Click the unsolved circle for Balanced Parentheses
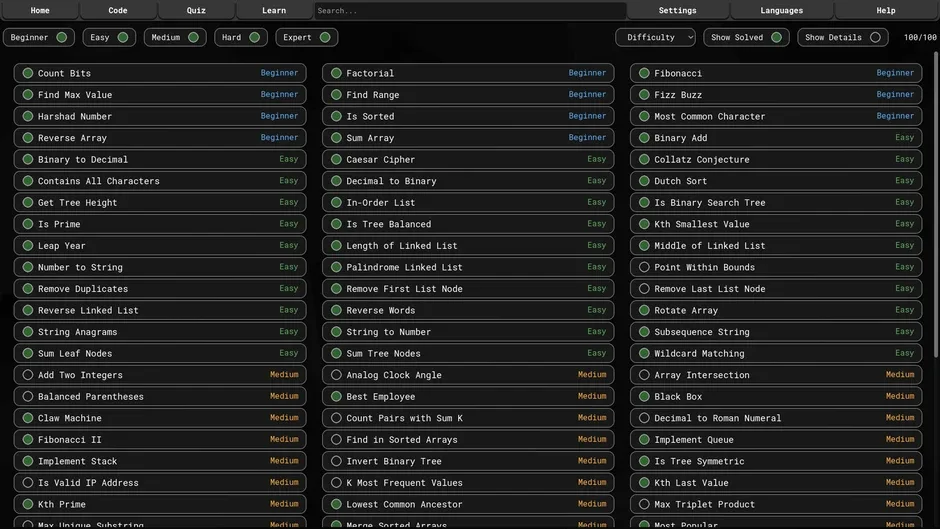 coord(28,396)
